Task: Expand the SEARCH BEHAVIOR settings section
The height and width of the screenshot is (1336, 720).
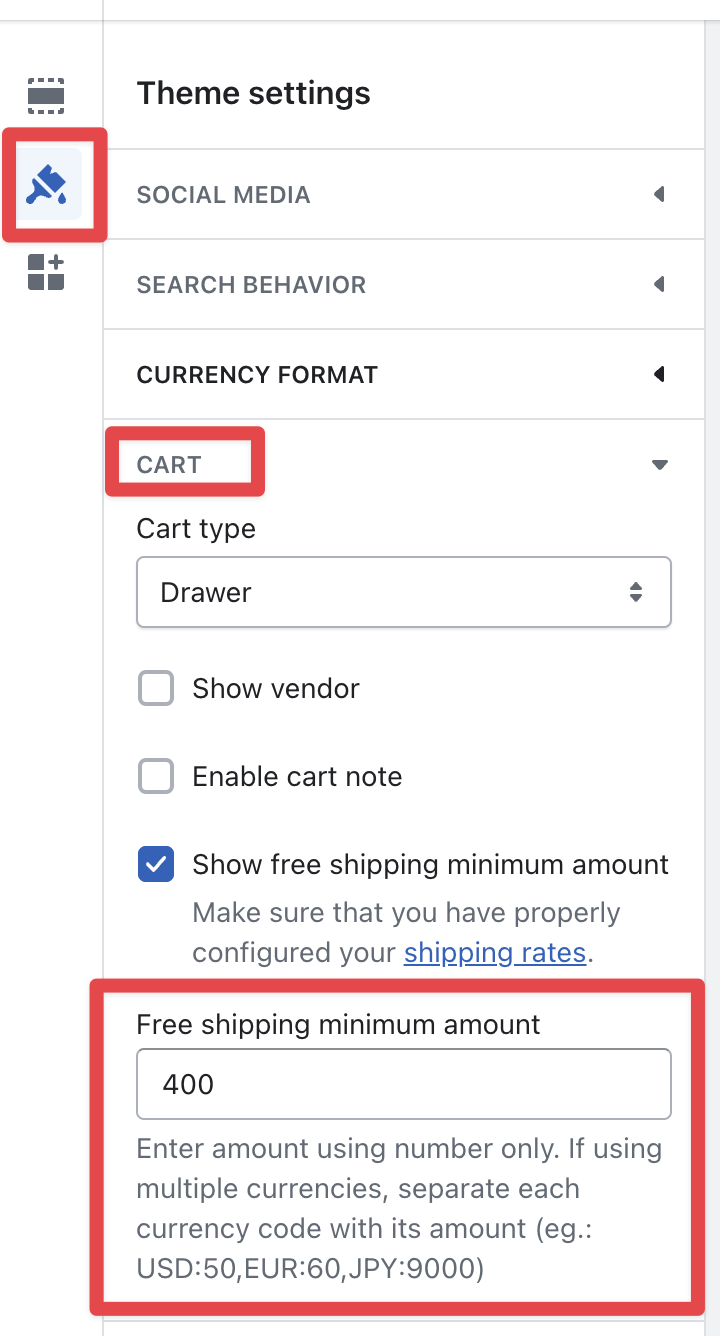Action: pyautogui.click(x=251, y=285)
